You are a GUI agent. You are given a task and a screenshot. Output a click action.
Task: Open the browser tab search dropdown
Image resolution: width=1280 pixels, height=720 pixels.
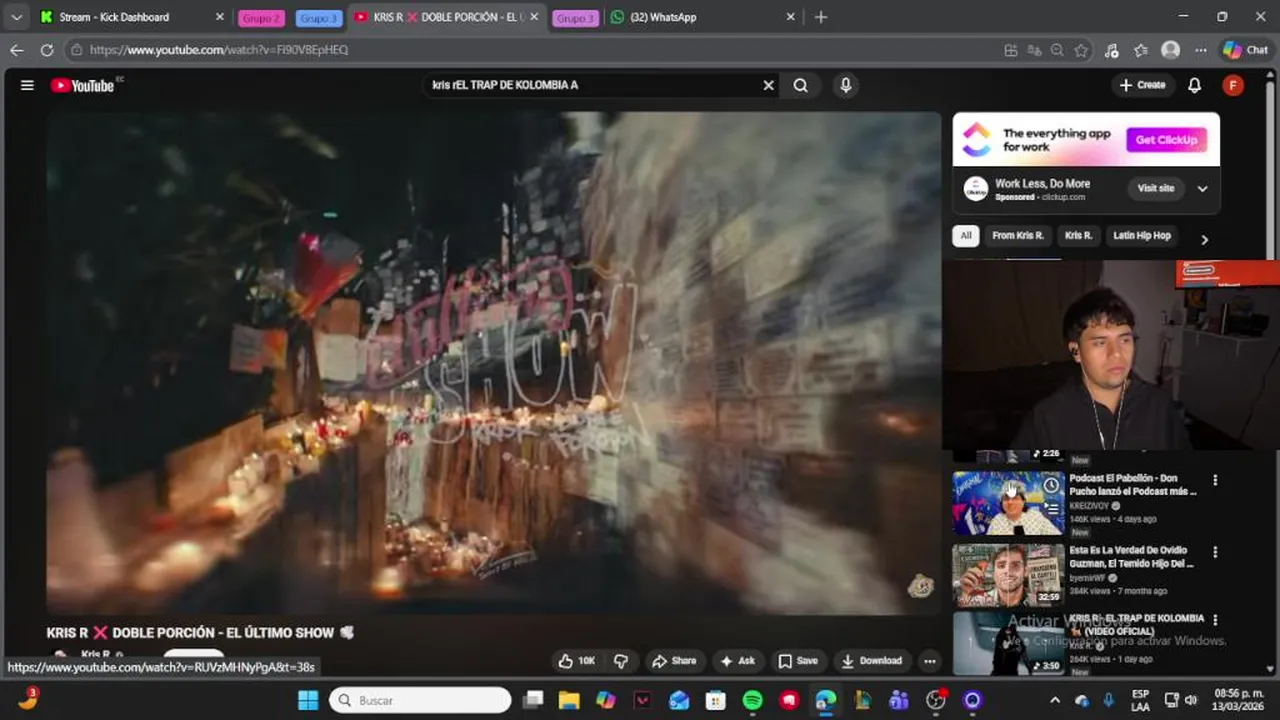click(x=16, y=17)
